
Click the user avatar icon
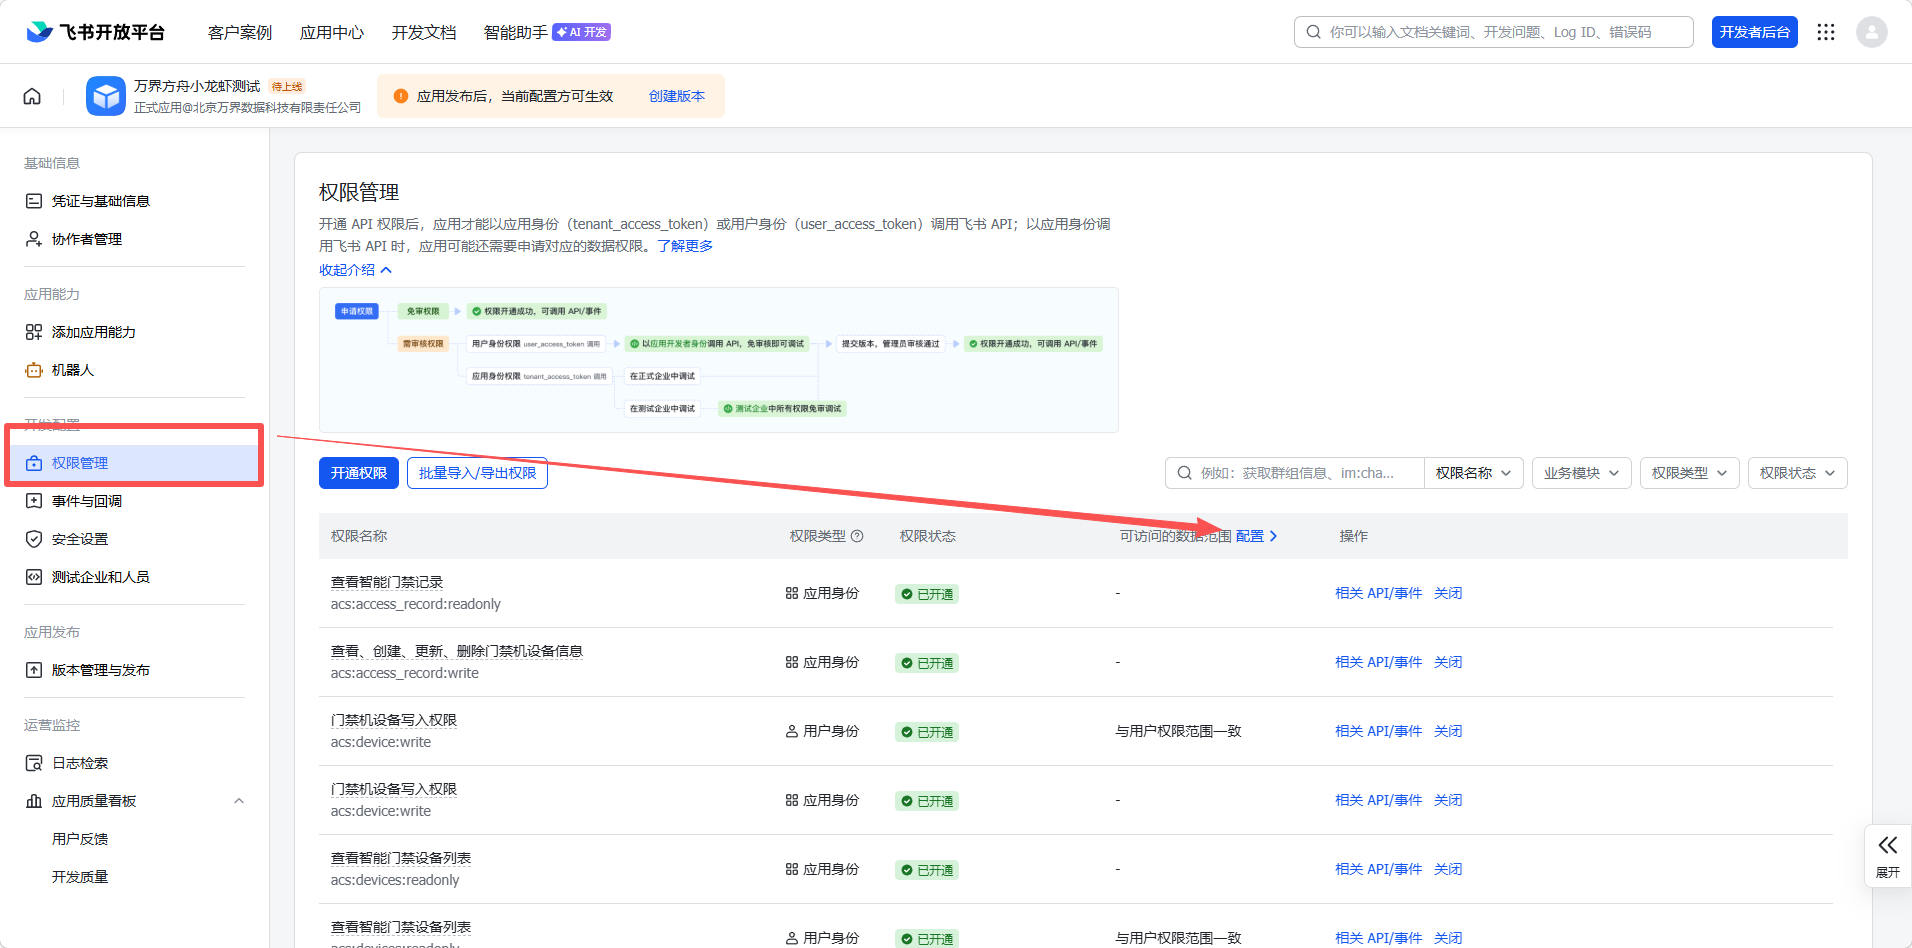[x=1871, y=32]
